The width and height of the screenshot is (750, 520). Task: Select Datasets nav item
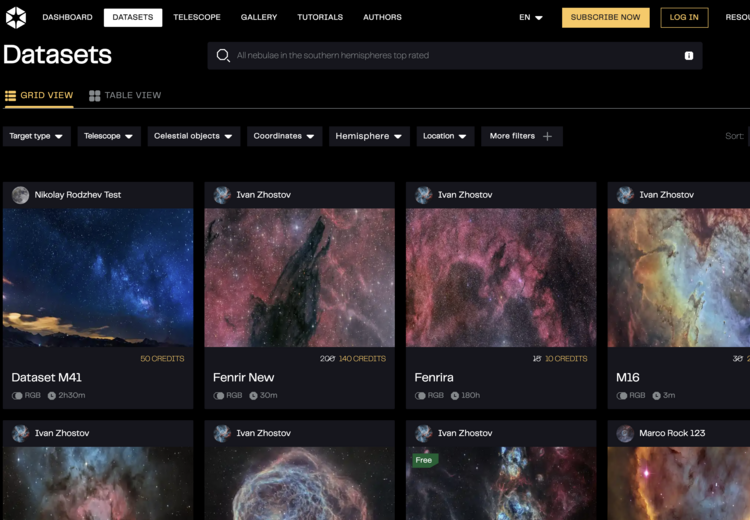(x=133, y=18)
